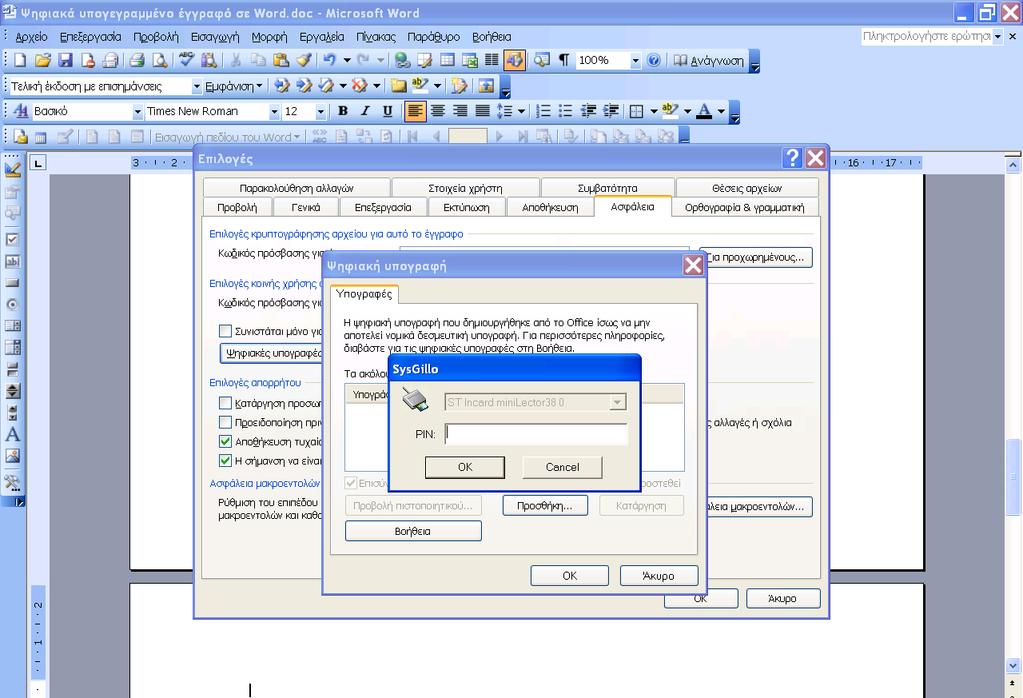Click OK in the SysGillo PIN dialog
The width and height of the screenshot is (1023, 698).
[x=465, y=467]
